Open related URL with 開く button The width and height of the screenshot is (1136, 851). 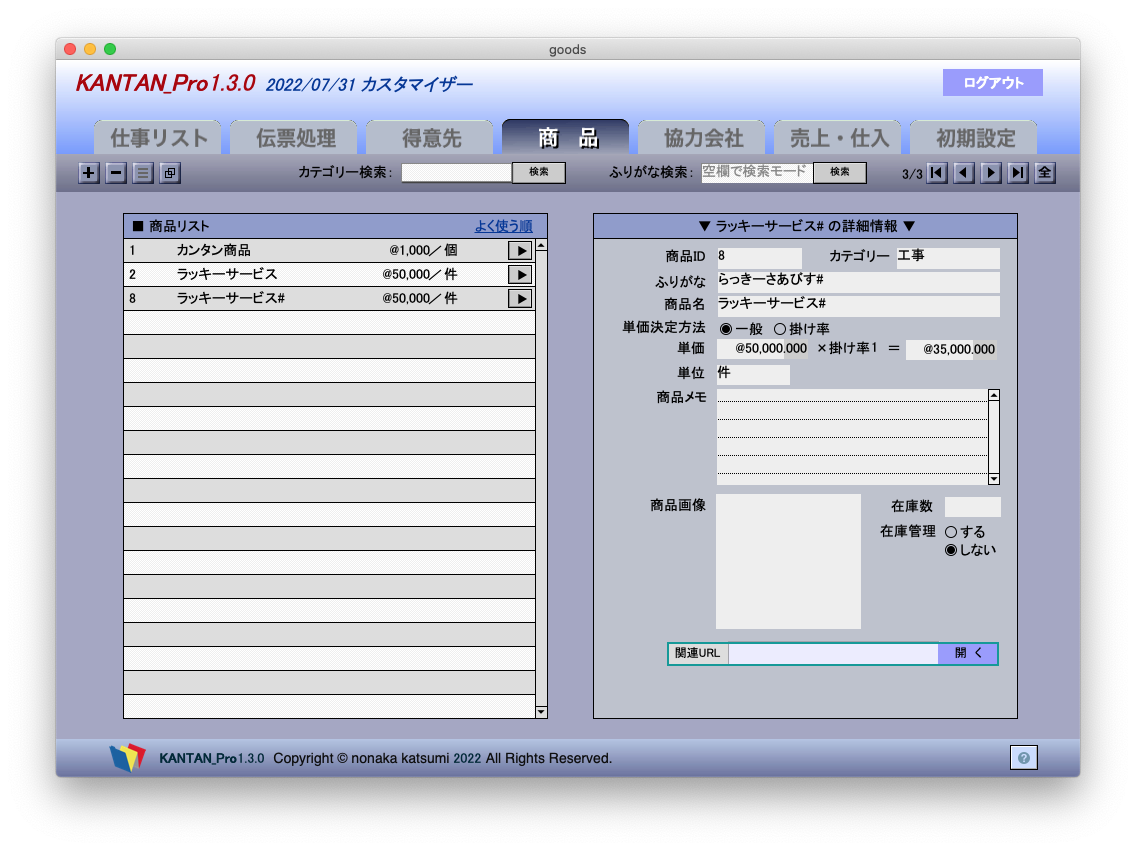[968, 653]
